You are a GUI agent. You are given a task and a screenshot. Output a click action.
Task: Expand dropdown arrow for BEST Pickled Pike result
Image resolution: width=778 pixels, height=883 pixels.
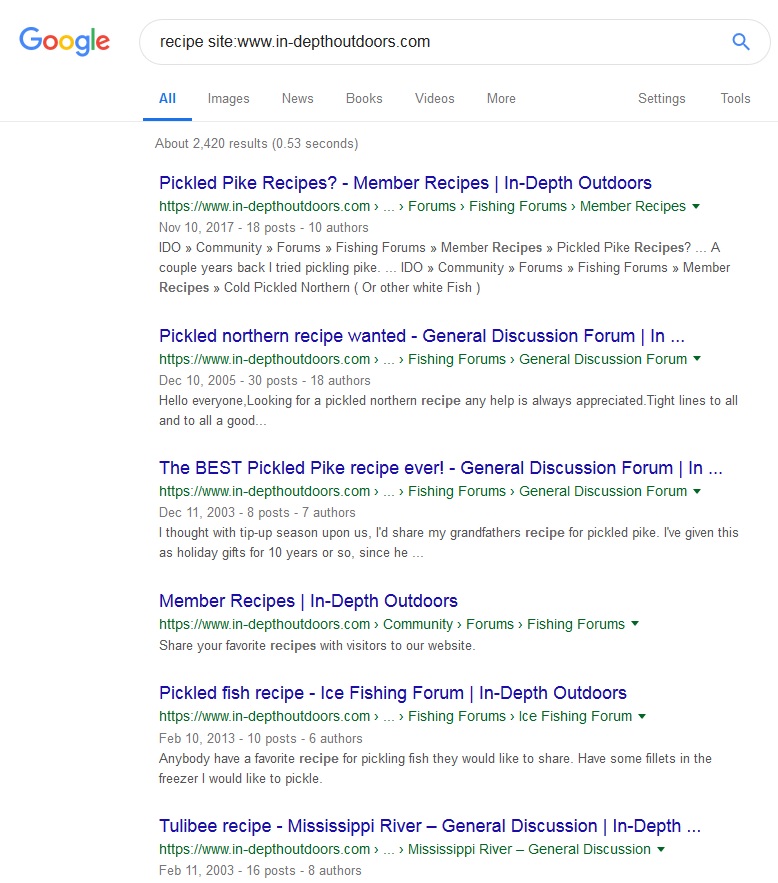(x=697, y=492)
